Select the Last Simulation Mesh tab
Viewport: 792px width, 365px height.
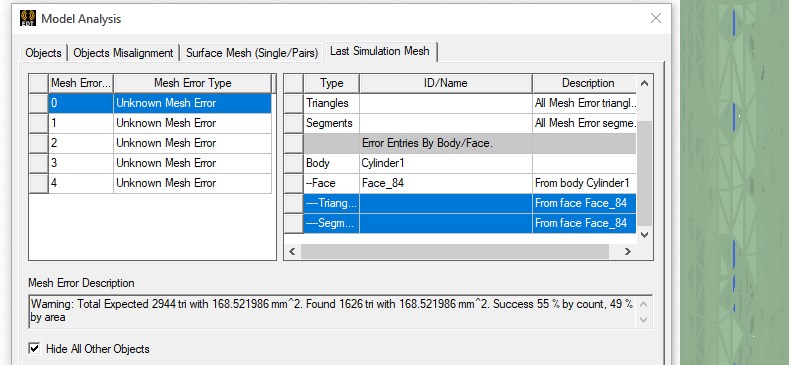pos(380,51)
